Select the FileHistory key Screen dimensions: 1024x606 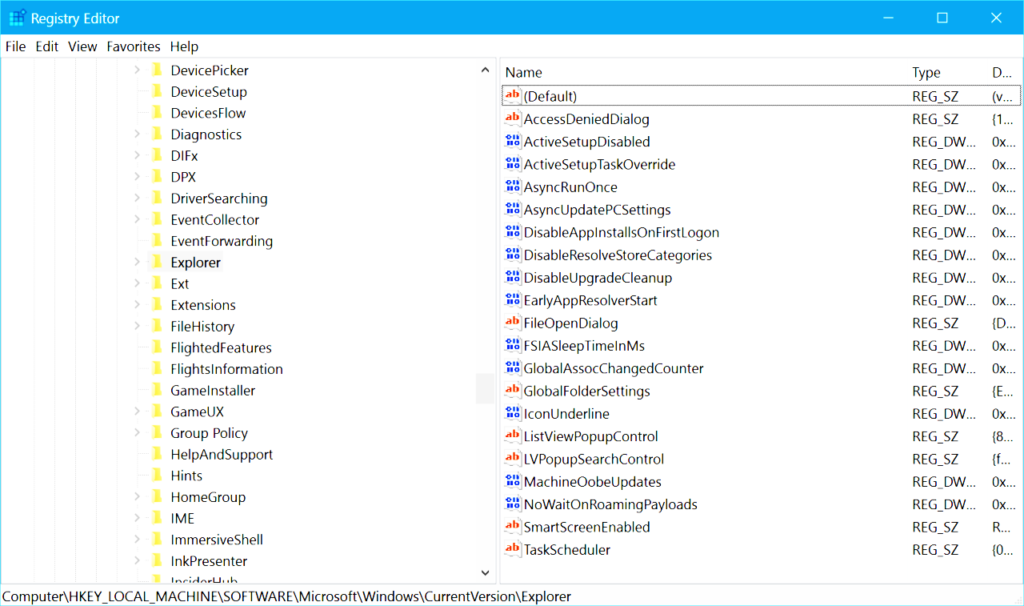point(202,327)
